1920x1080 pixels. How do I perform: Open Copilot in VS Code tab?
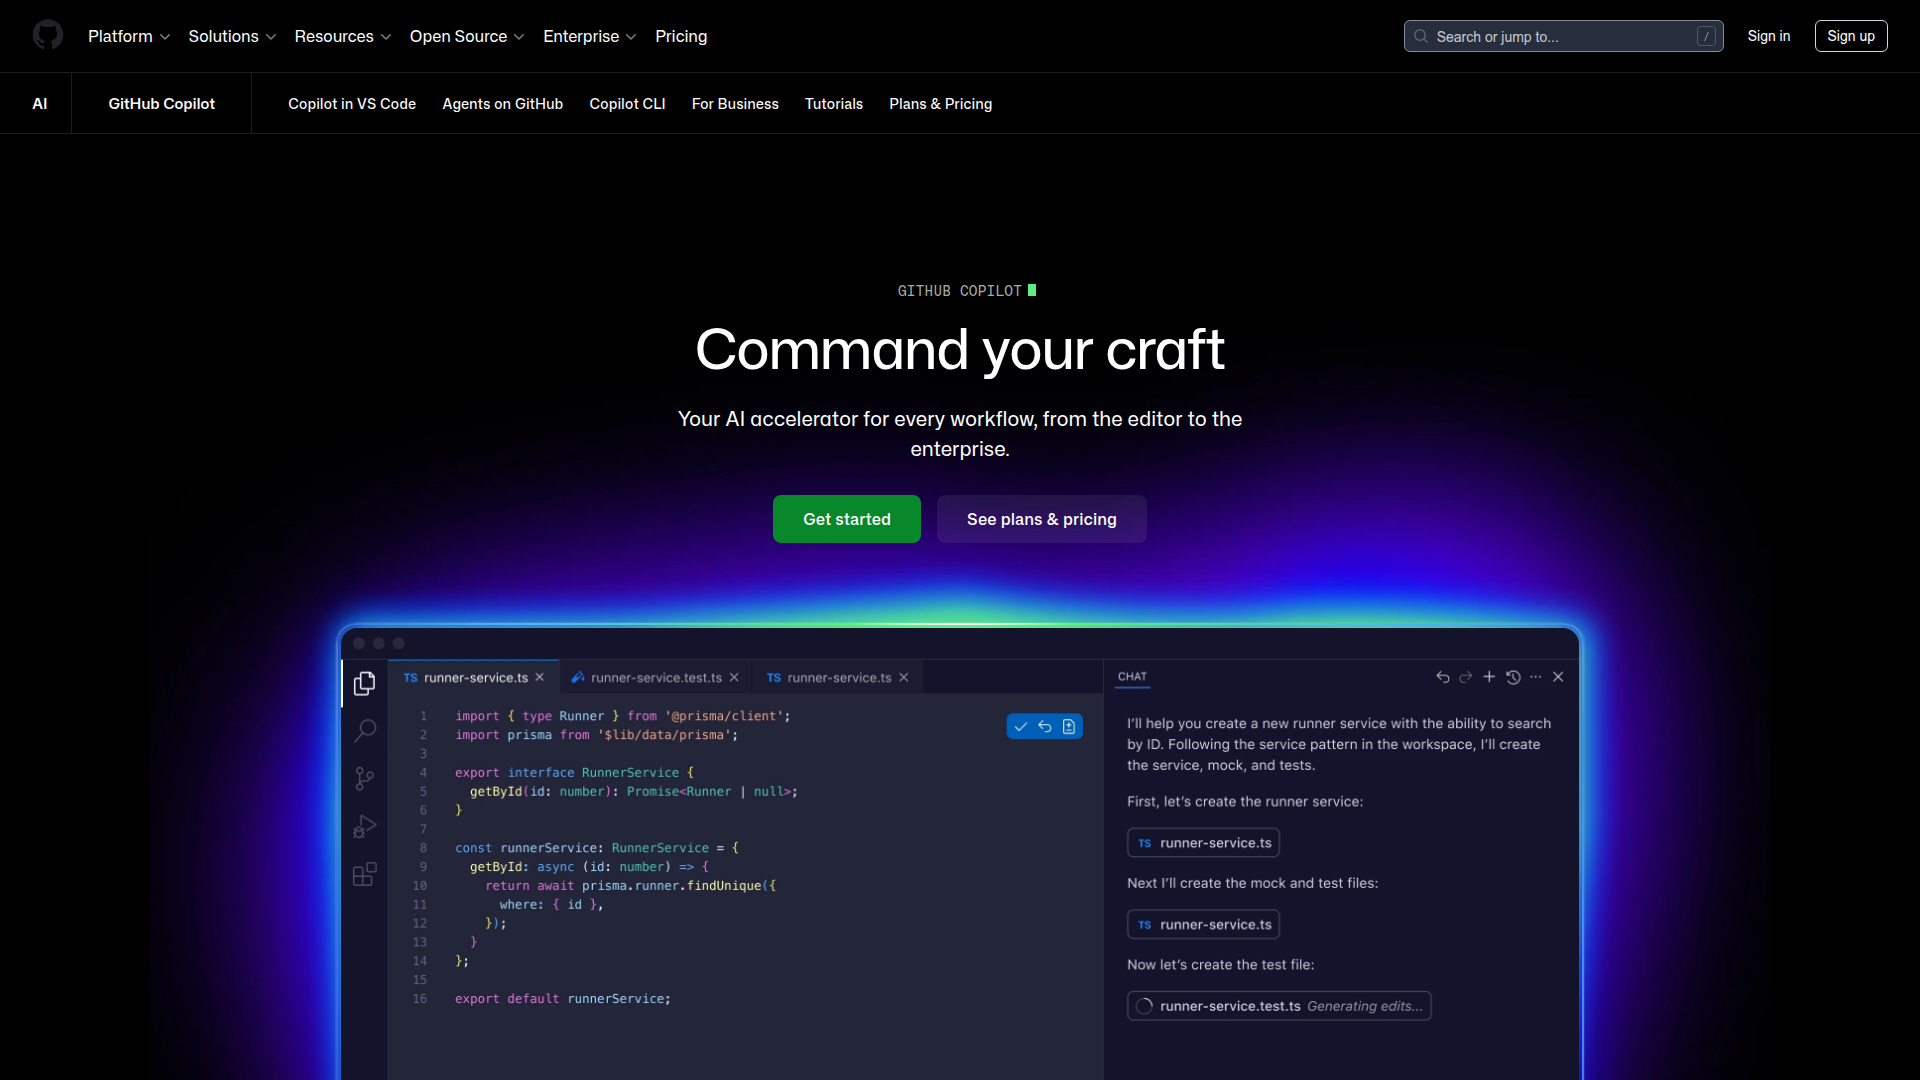[352, 104]
